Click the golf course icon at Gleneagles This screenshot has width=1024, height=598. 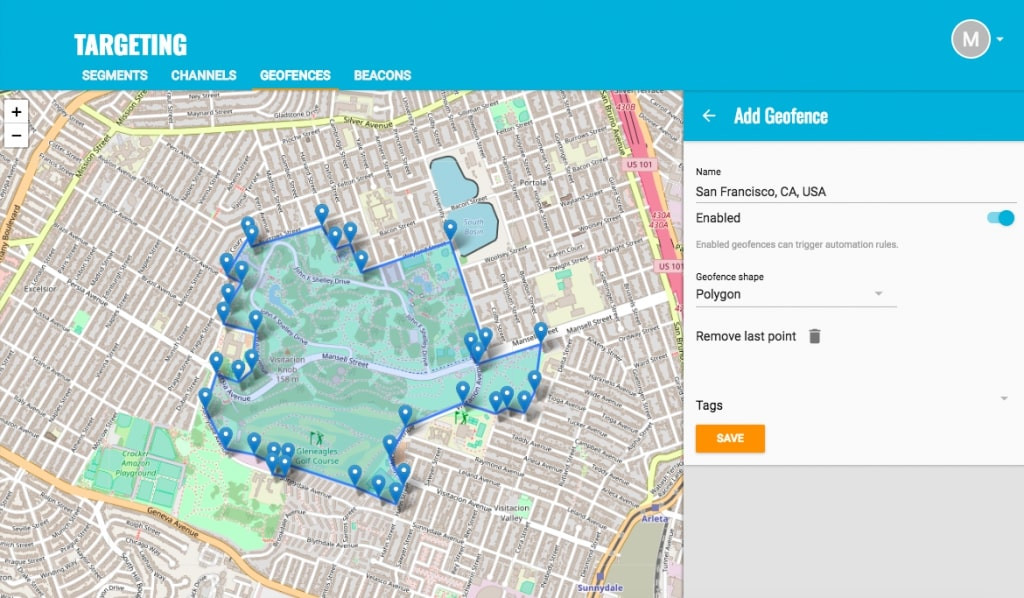pos(317,437)
